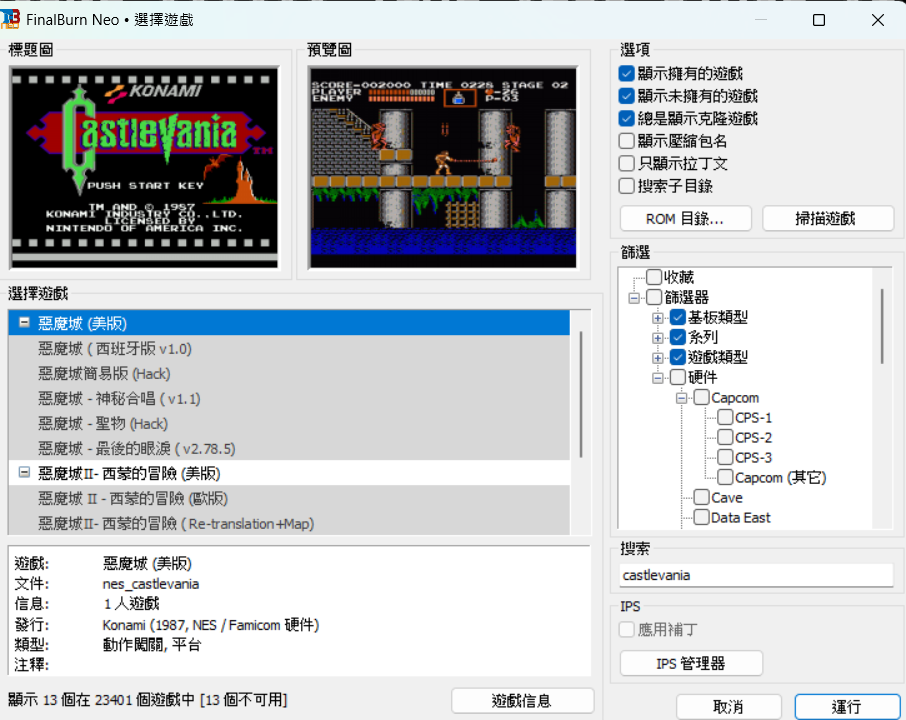Image resolution: width=906 pixels, height=720 pixels.
Task: Enable 搜索子目錄 checkbox
Action: point(626,186)
